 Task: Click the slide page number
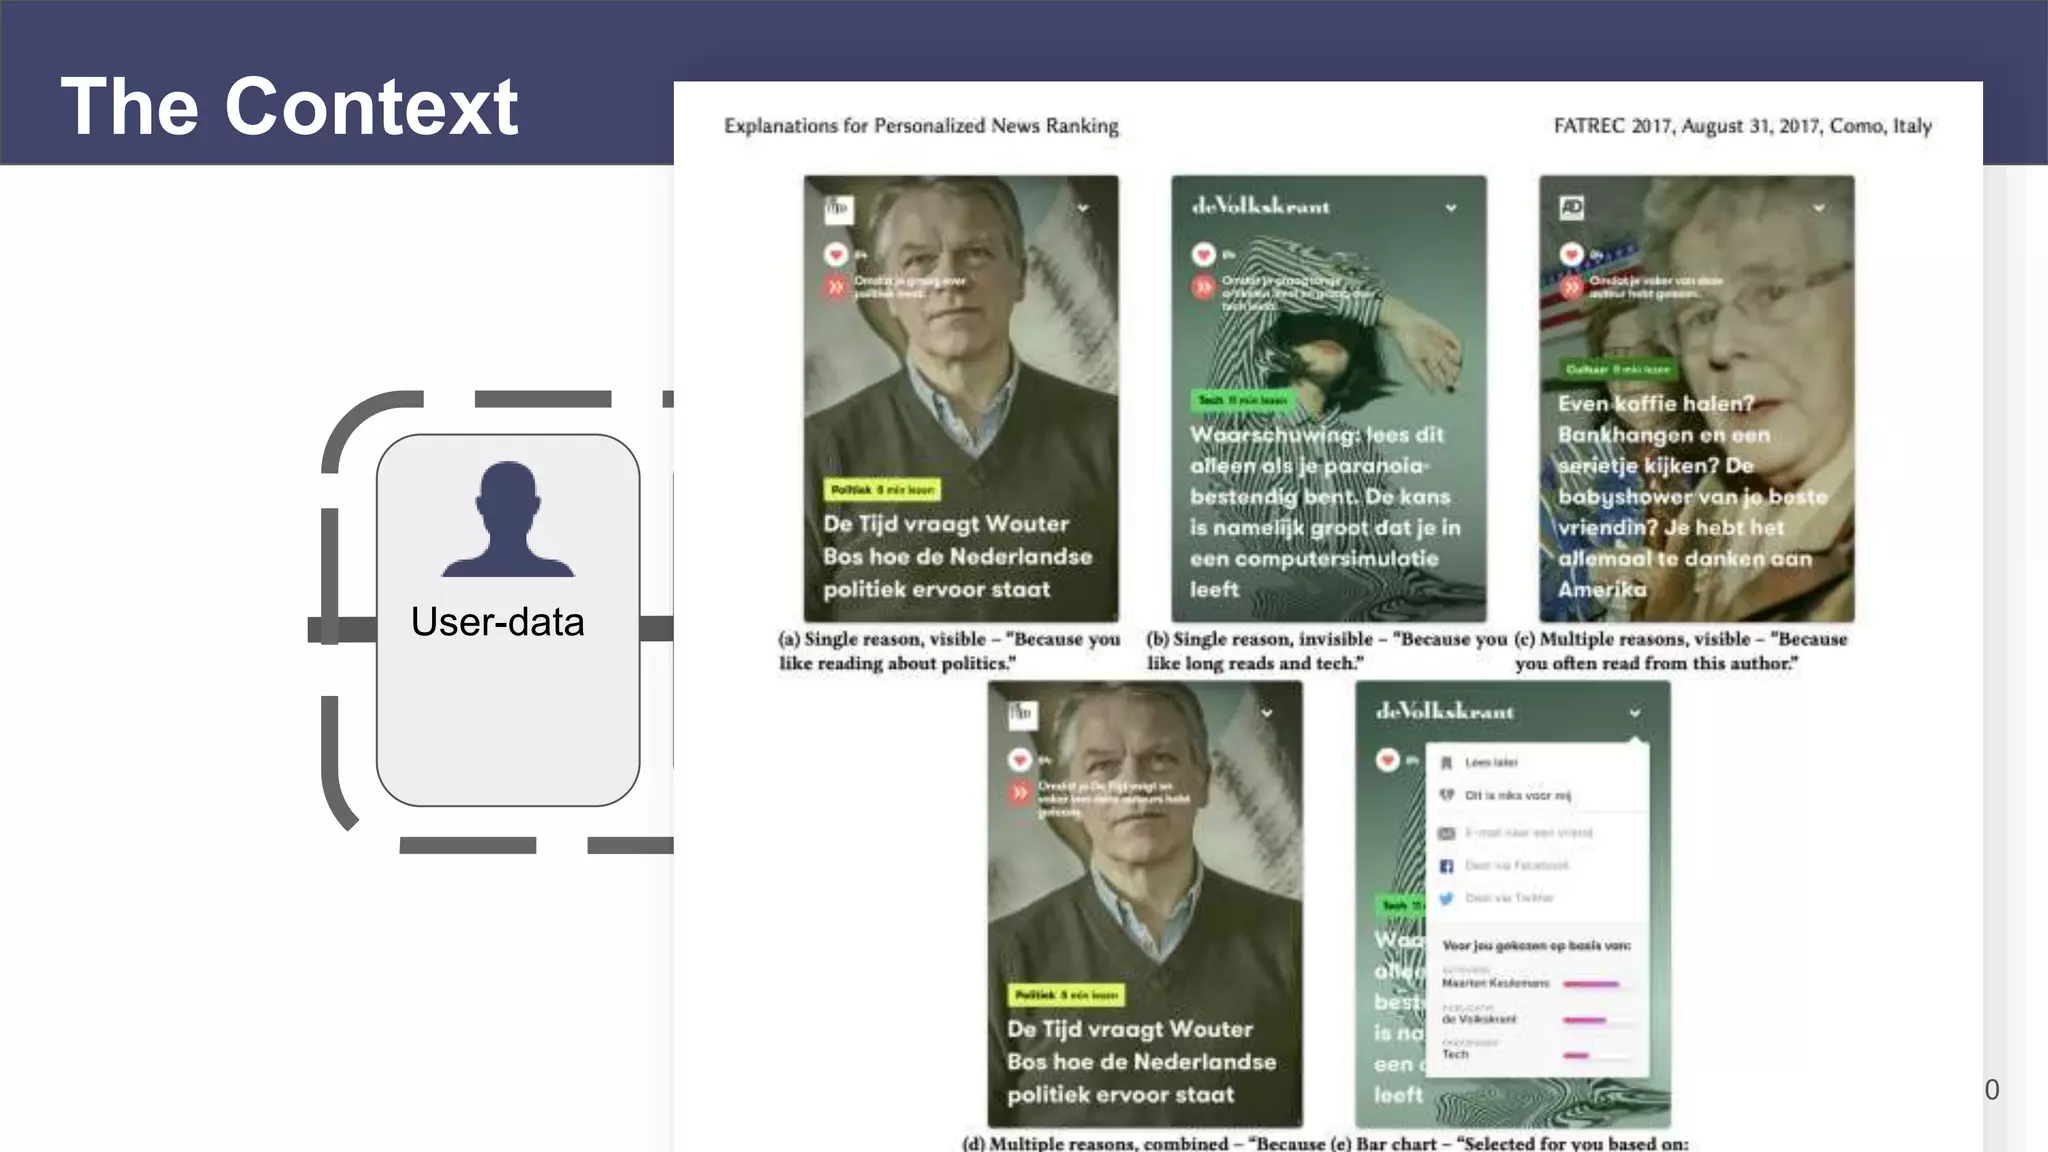[x=1992, y=1090]
